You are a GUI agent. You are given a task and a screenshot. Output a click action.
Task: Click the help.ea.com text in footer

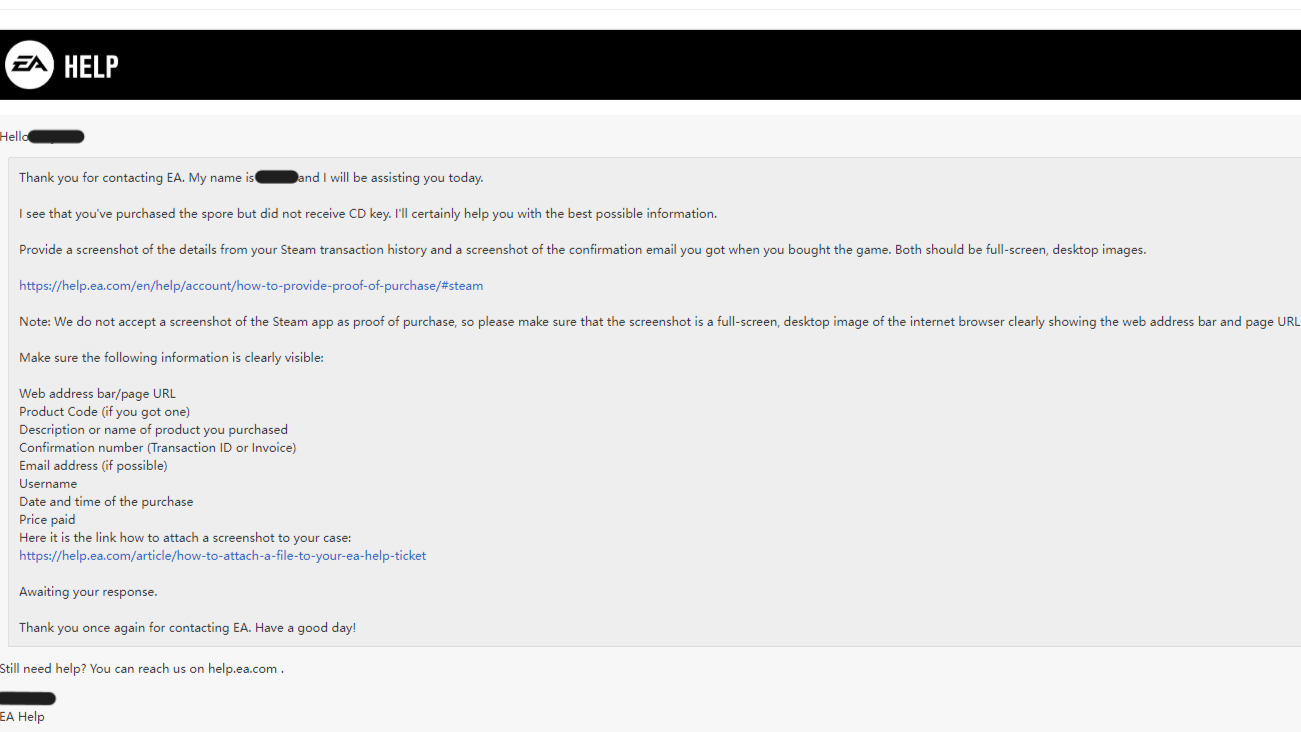pos(242,669)
